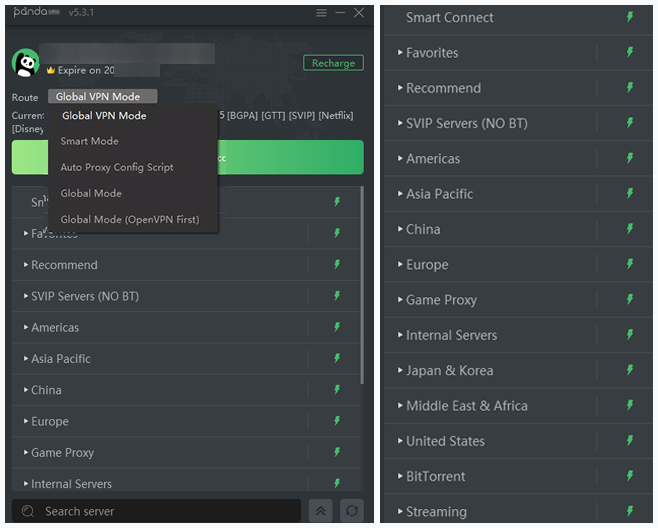Click lightning icon for Middle East & Africa
658x528 pixels.
click(x=630, y=405)
